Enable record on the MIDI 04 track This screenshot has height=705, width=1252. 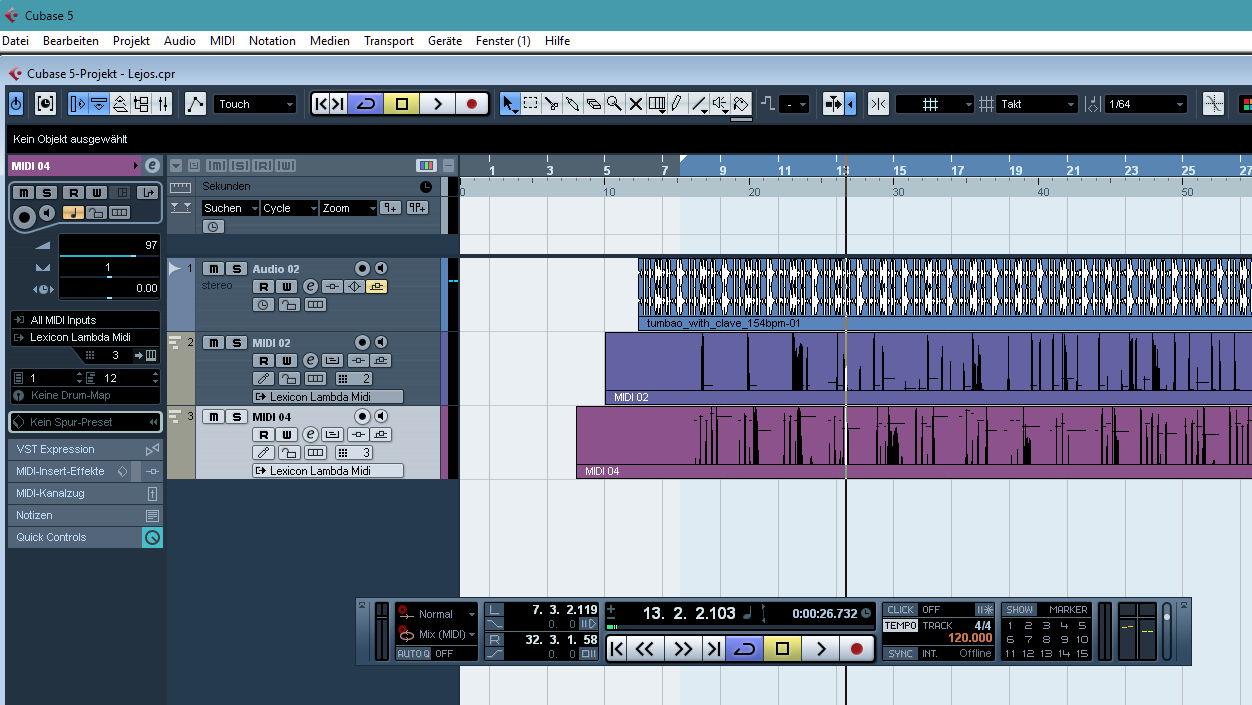[362, 417]
